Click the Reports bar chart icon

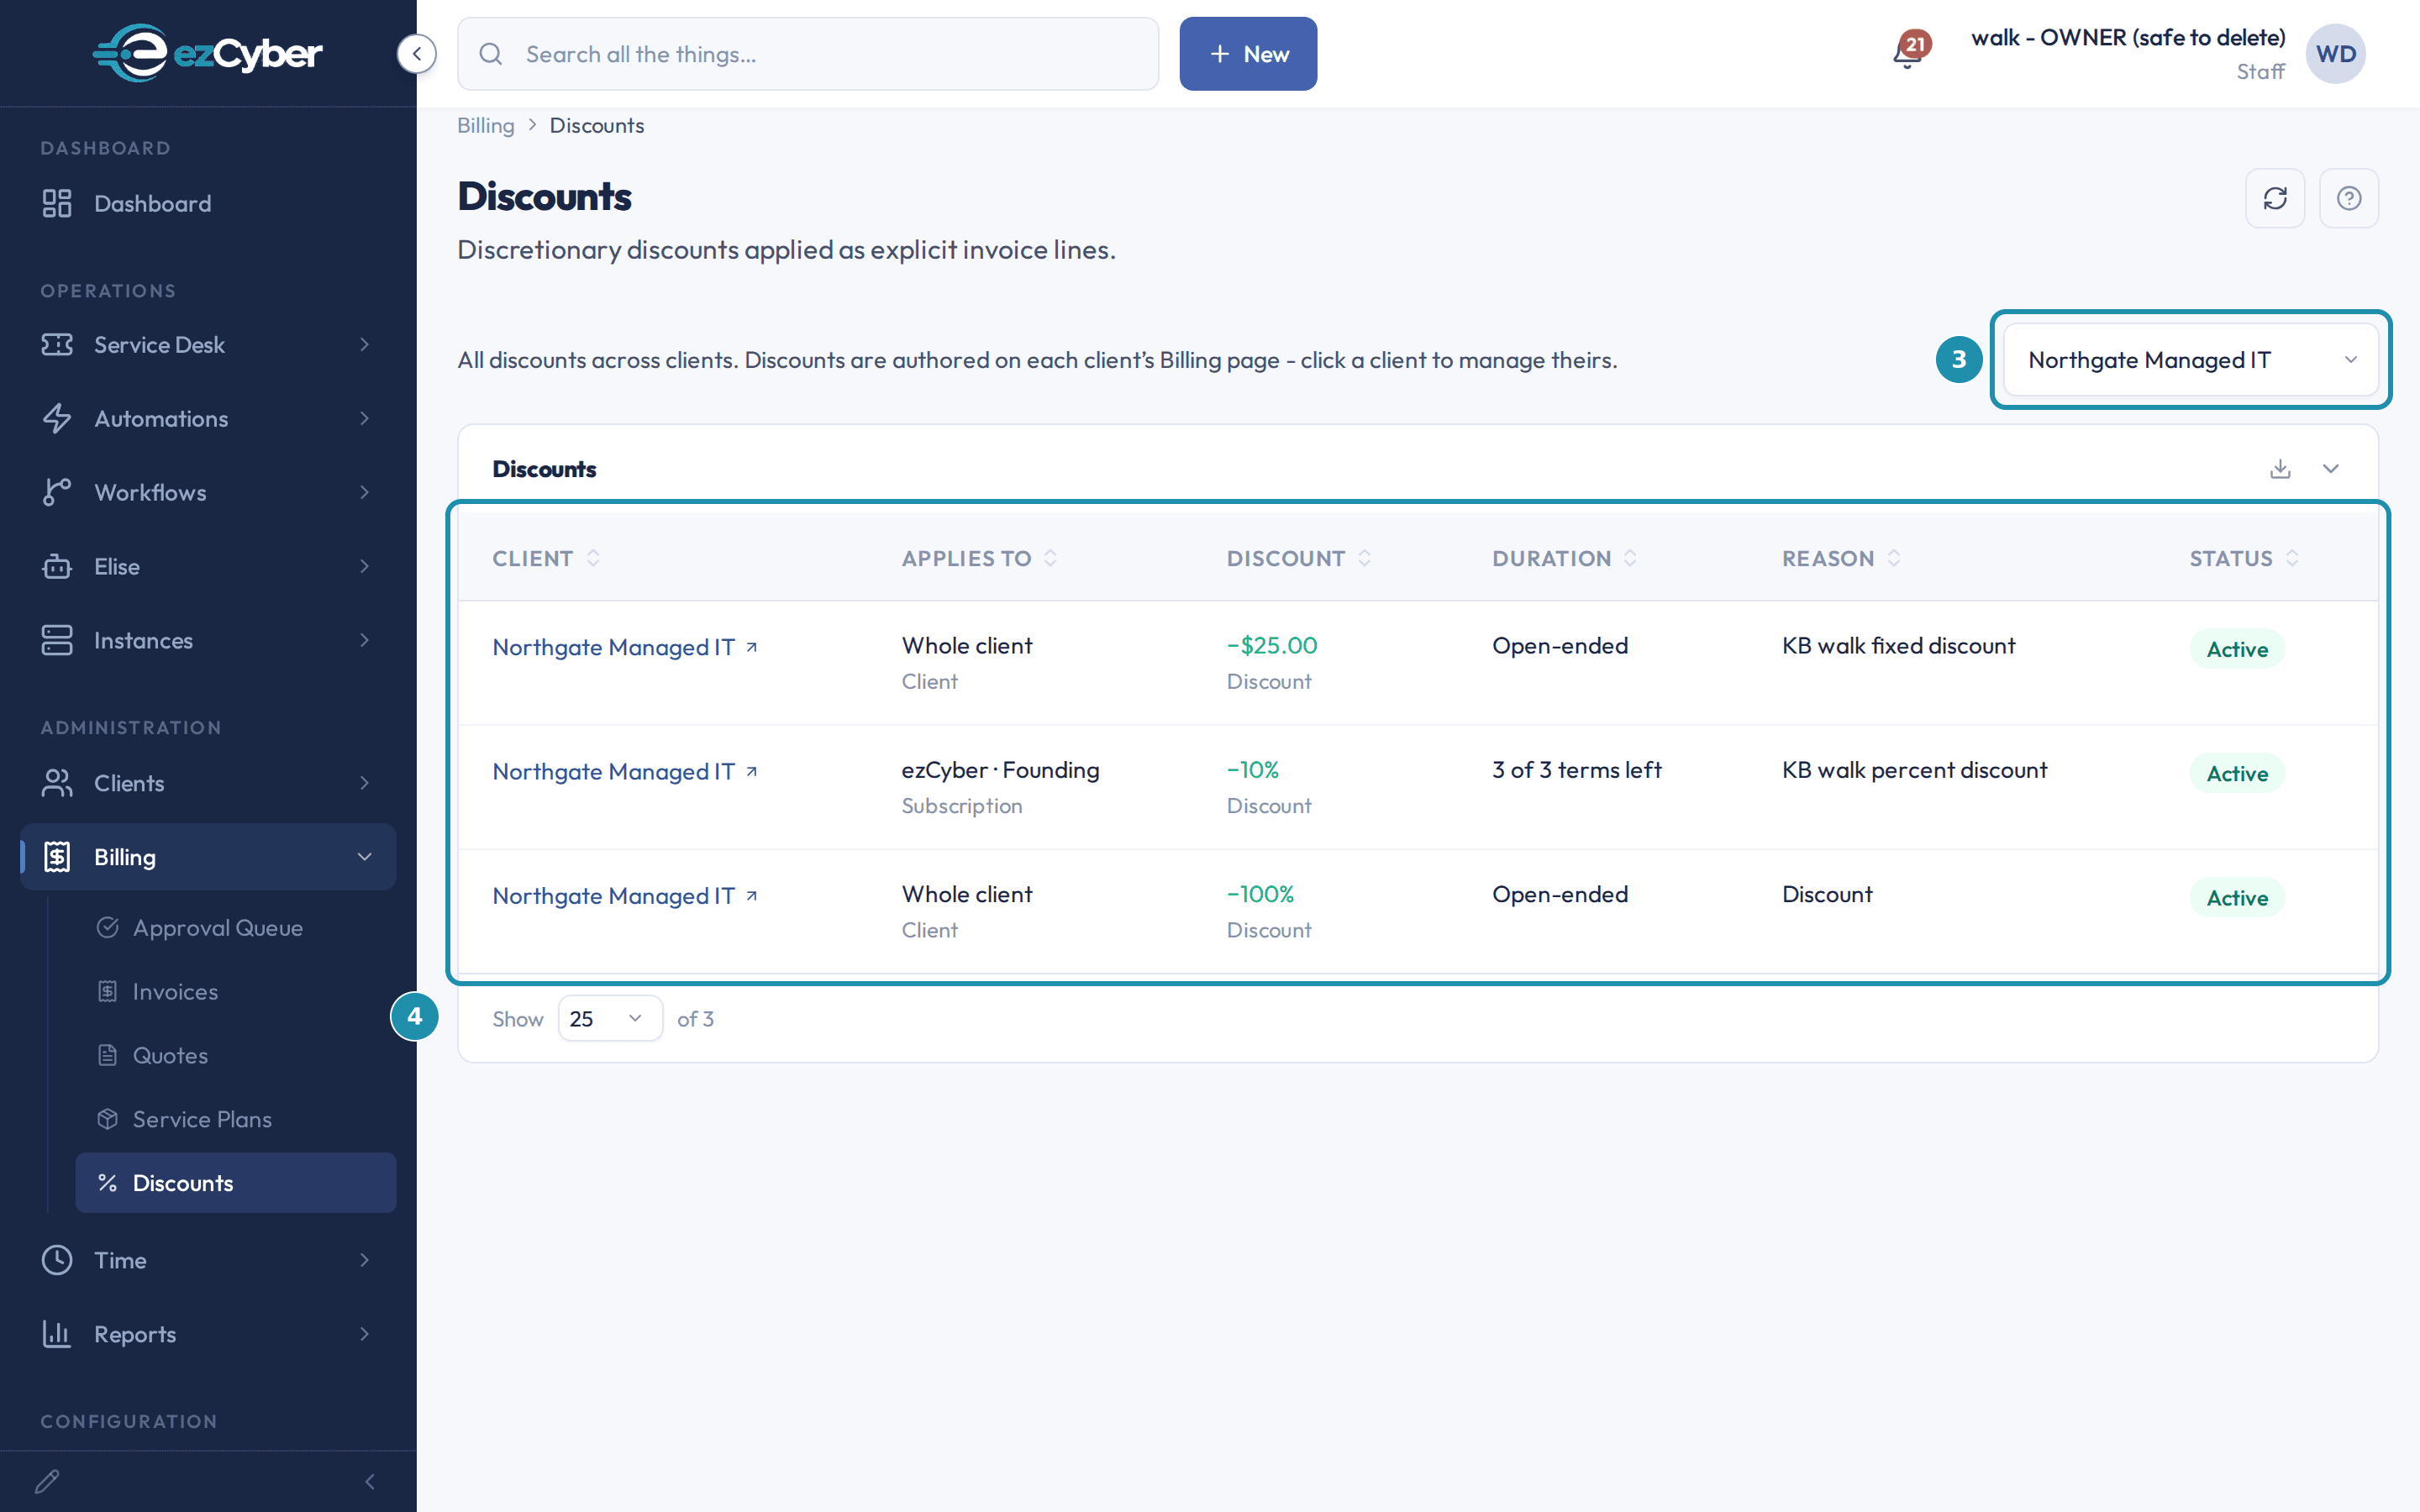[57, 1334]
